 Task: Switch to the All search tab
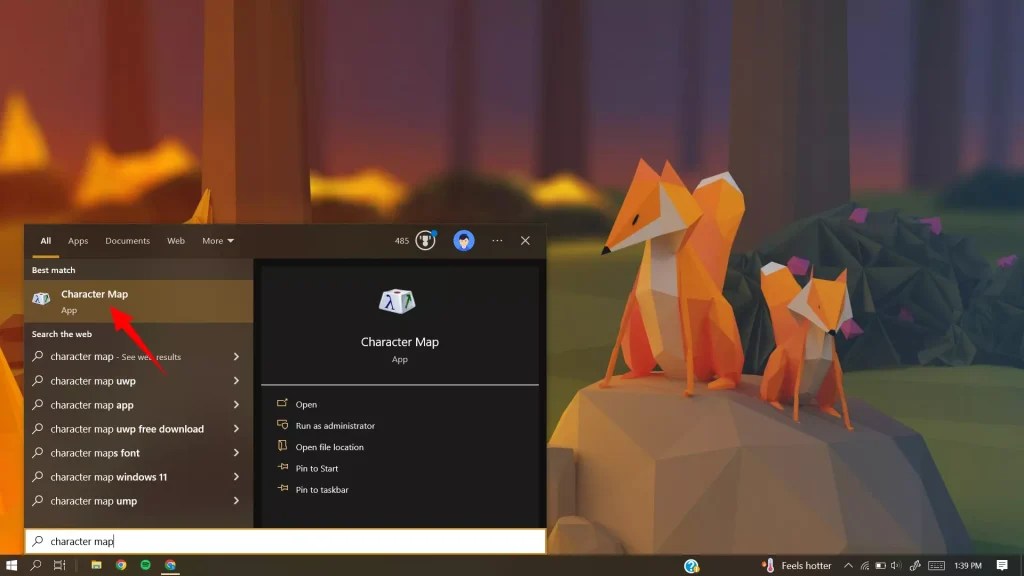(x=46, y=240)
